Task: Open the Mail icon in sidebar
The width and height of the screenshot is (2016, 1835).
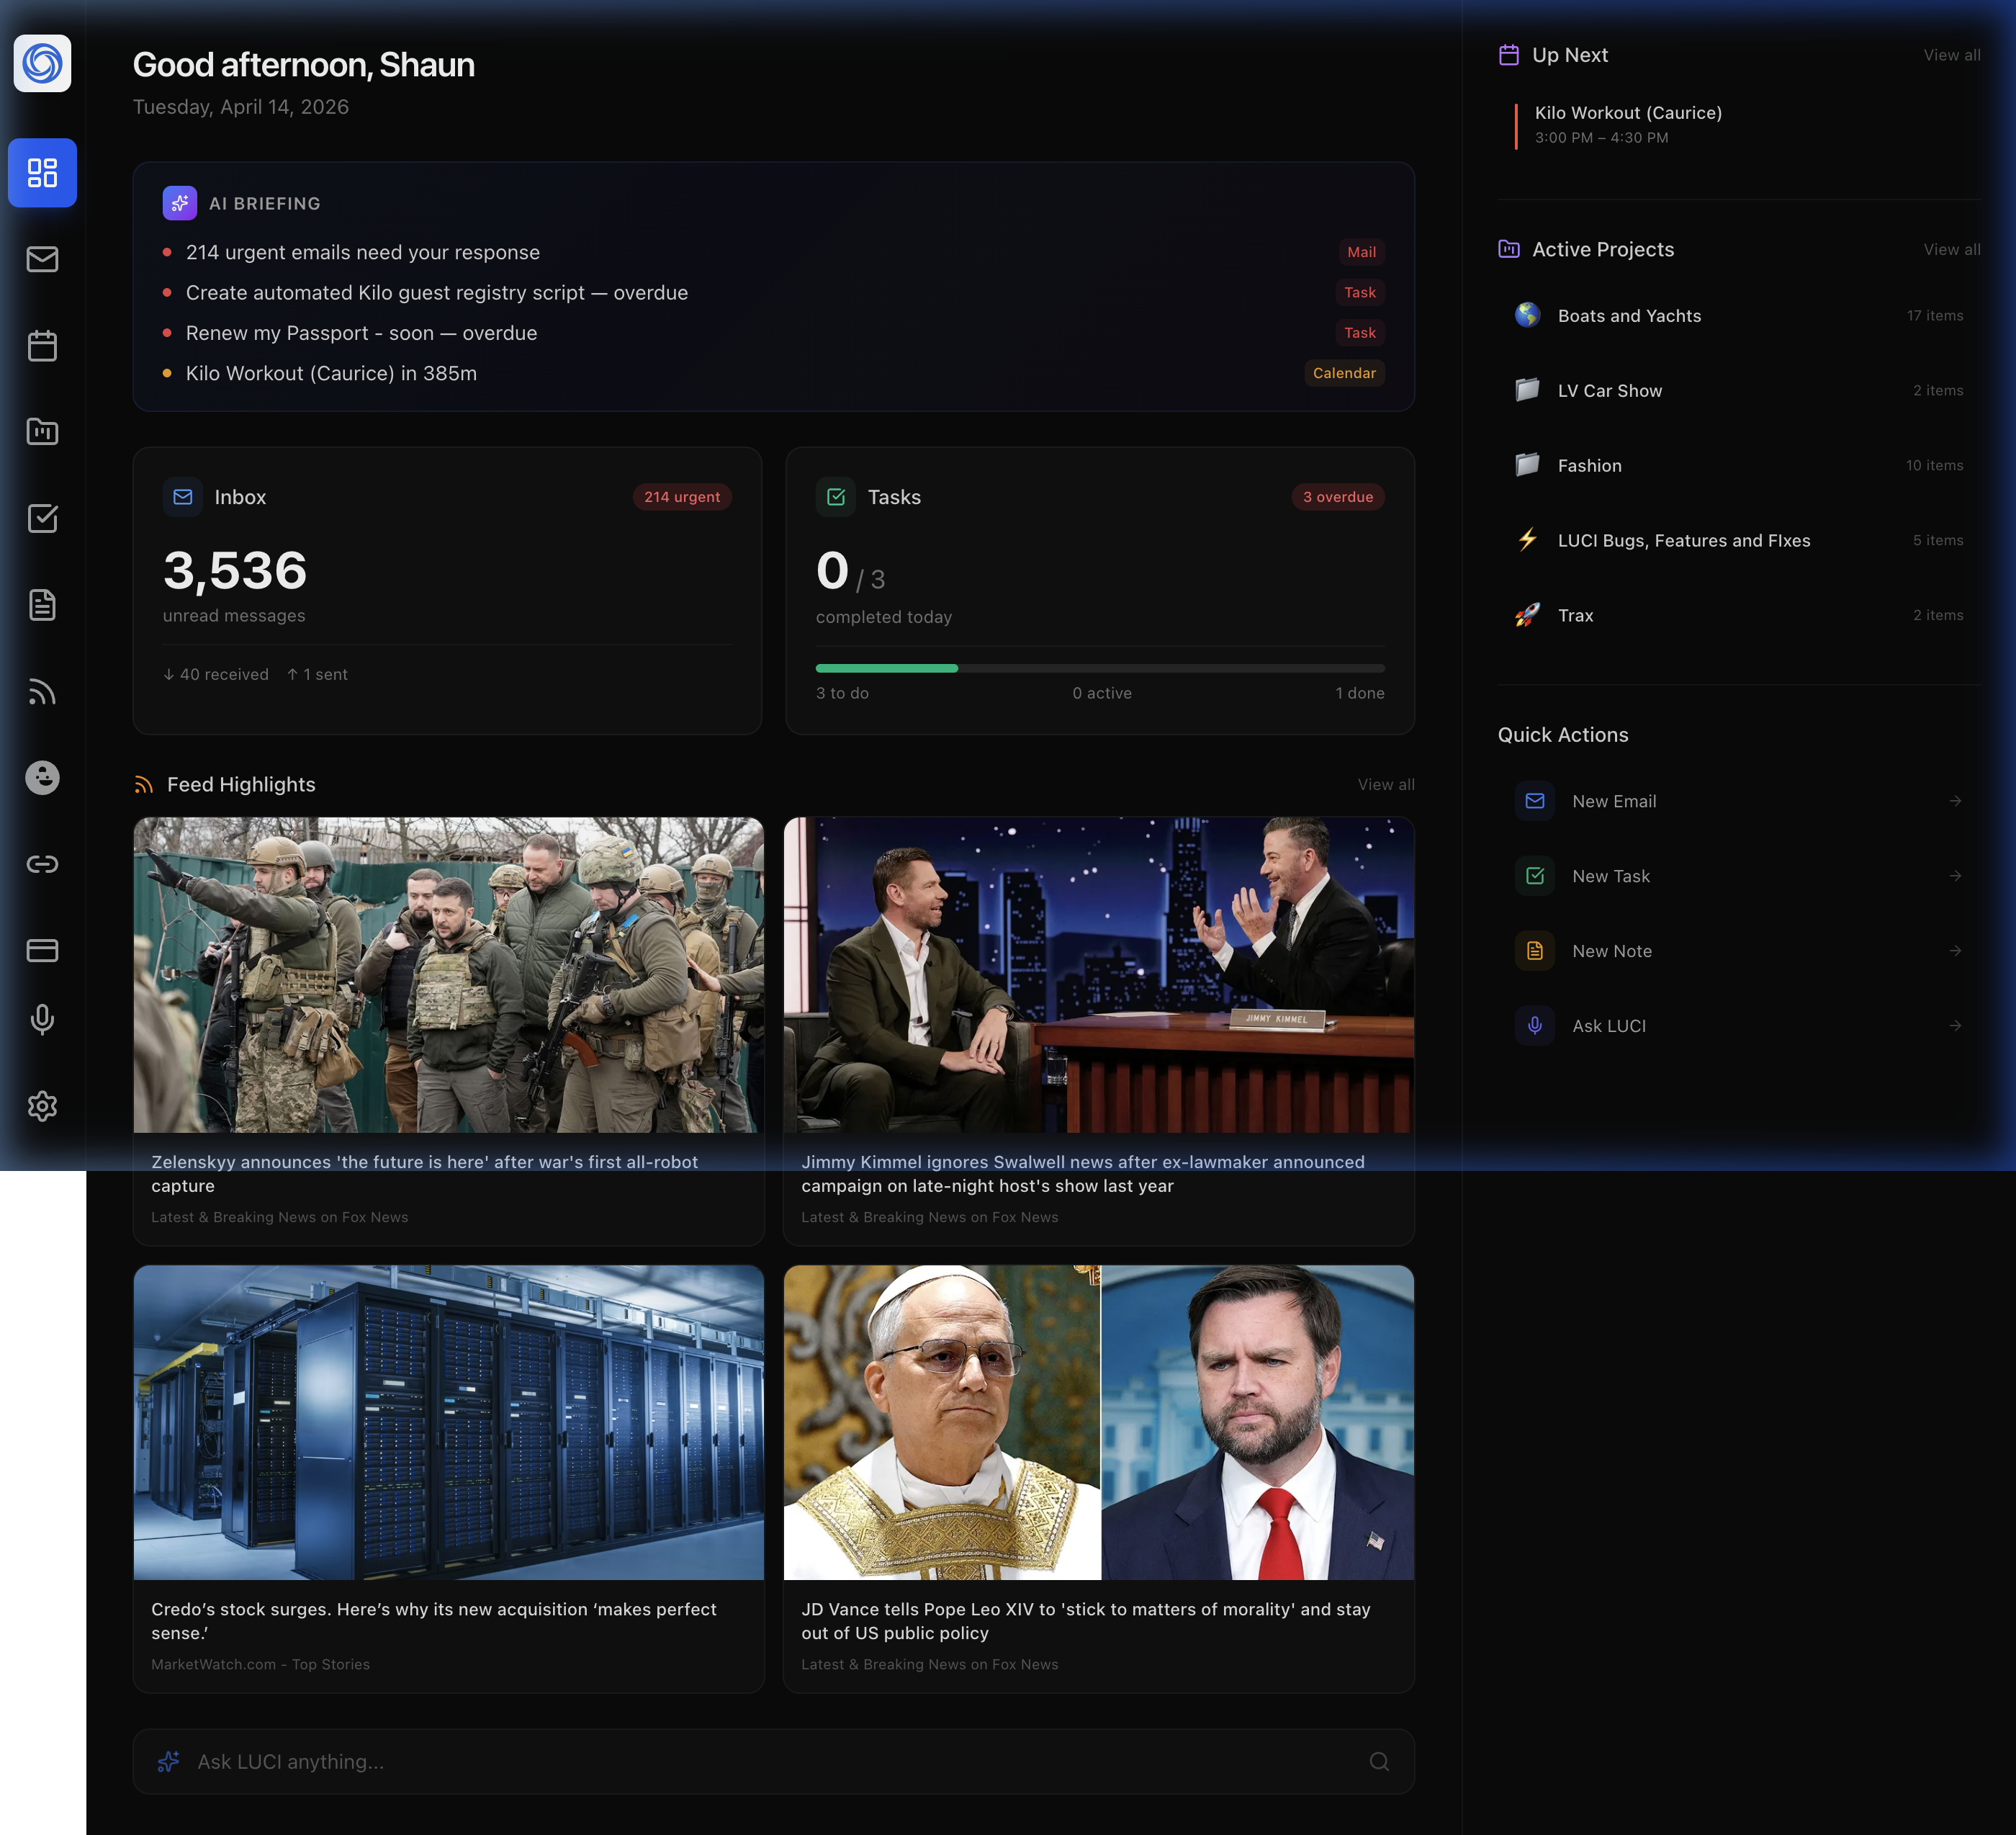Action: coord(42,260)
